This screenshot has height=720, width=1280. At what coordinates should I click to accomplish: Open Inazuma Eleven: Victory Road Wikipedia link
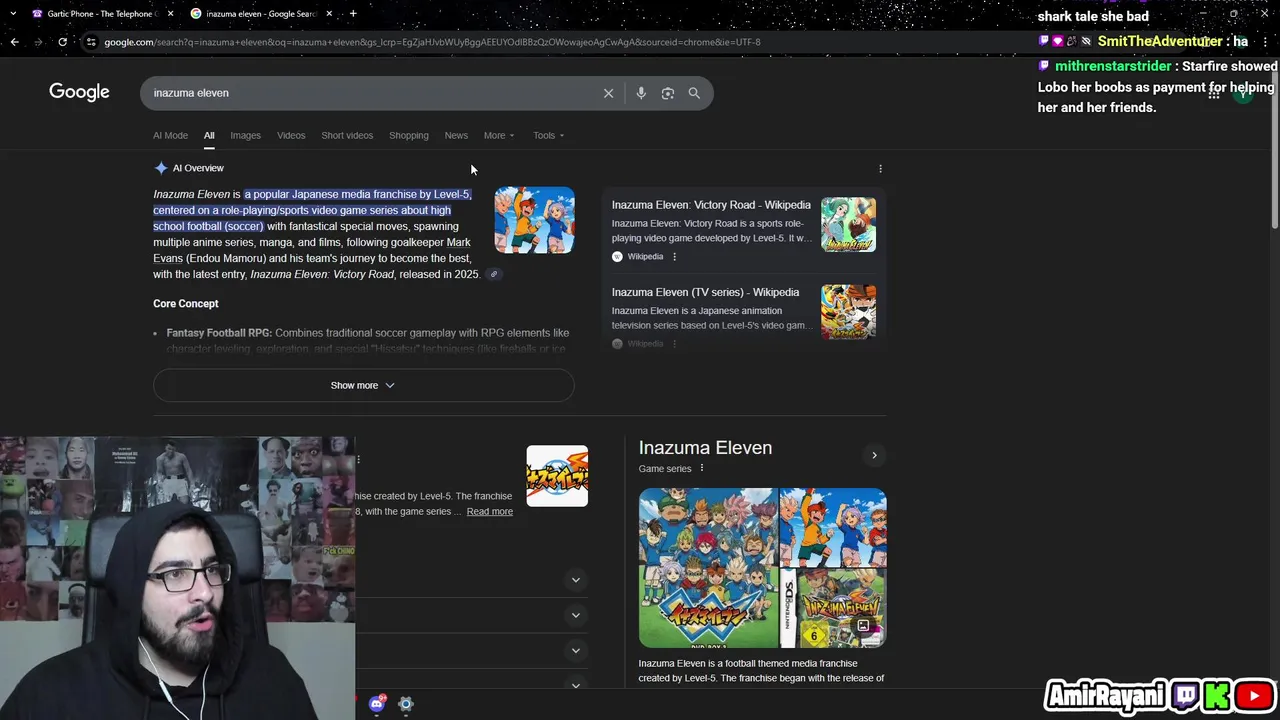tap(711, 205)
